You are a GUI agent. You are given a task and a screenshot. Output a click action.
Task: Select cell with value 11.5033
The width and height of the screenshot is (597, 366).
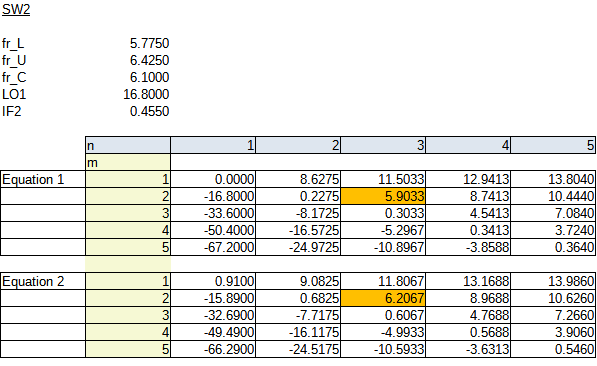383,179
